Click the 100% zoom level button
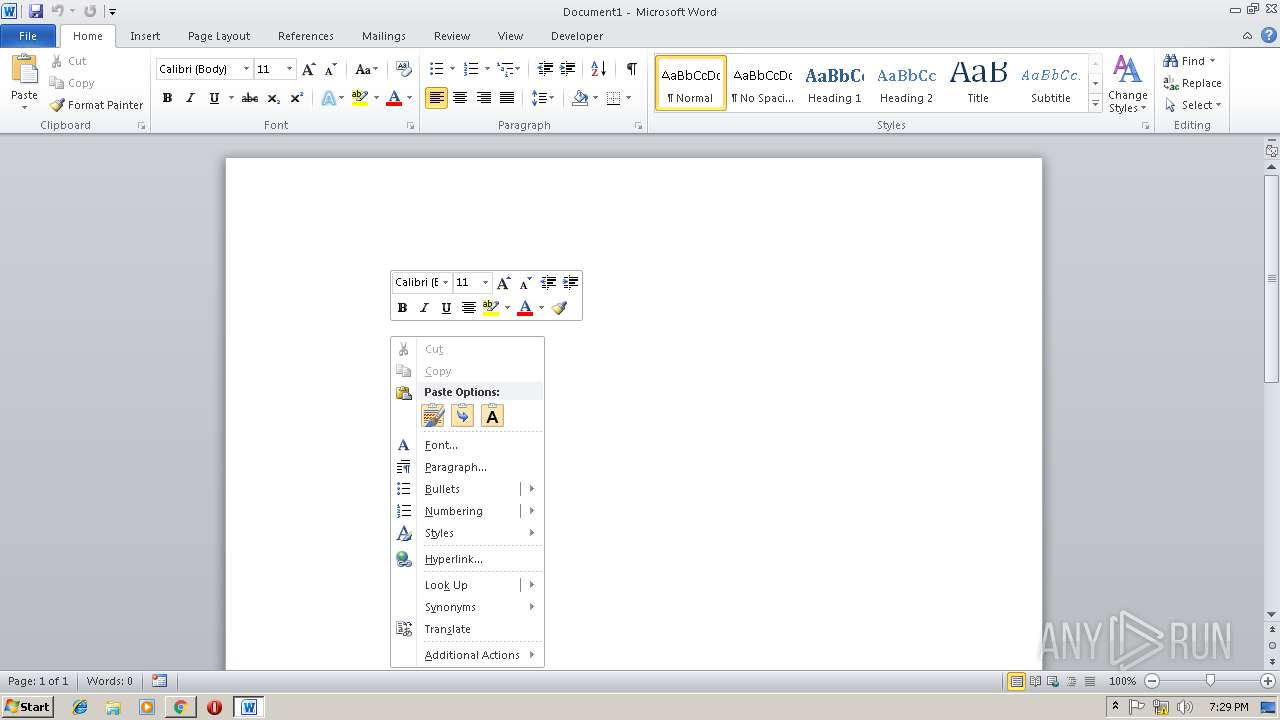Viewport: 1280px width, 720px height. click(1122, 681)
